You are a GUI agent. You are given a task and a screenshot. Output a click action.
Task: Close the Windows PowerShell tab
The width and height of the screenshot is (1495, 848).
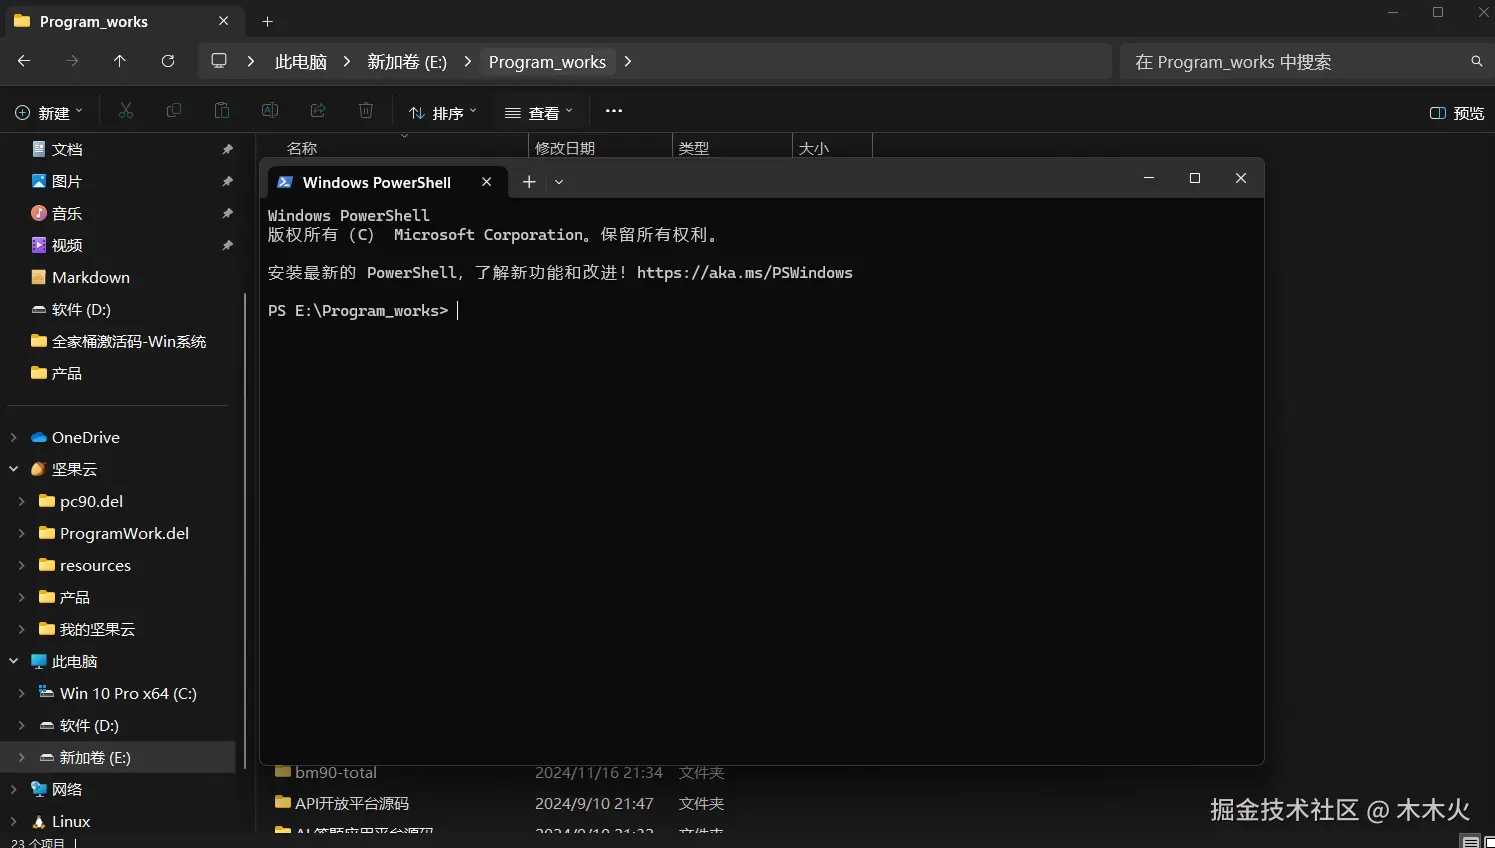point(486,182)
